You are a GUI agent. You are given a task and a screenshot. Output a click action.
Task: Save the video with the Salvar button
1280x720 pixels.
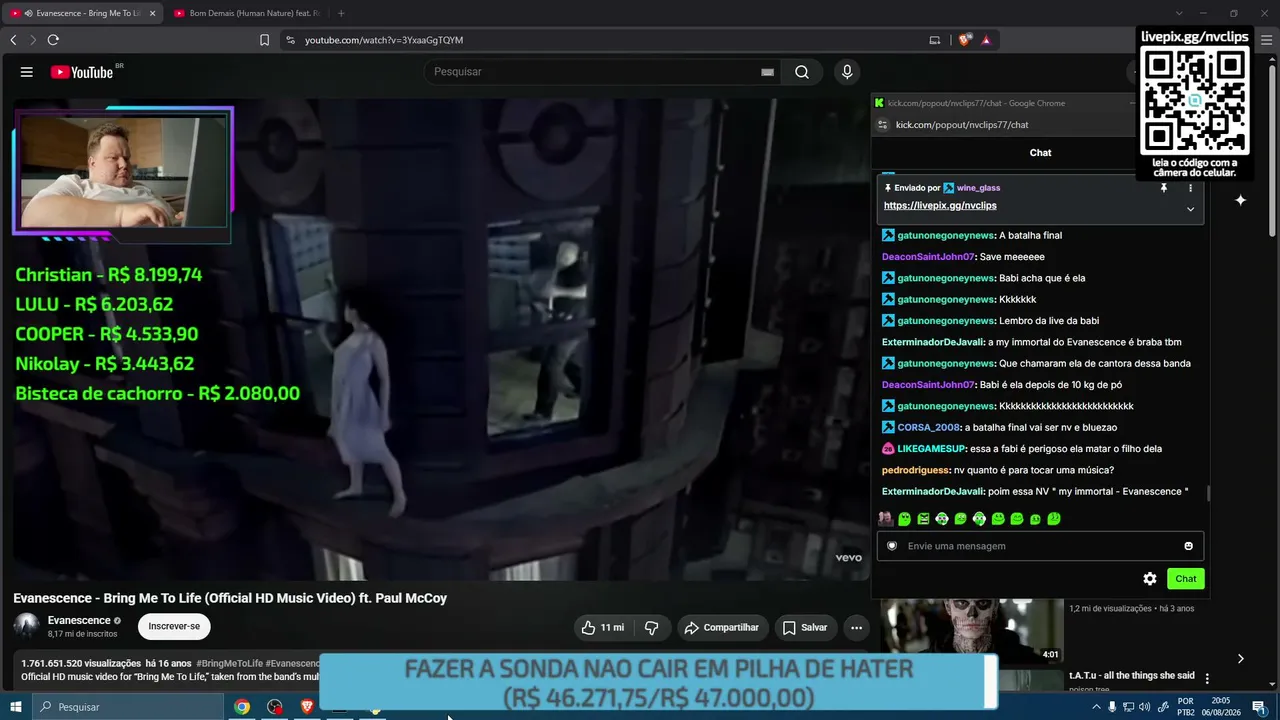[x=805, y=628]
